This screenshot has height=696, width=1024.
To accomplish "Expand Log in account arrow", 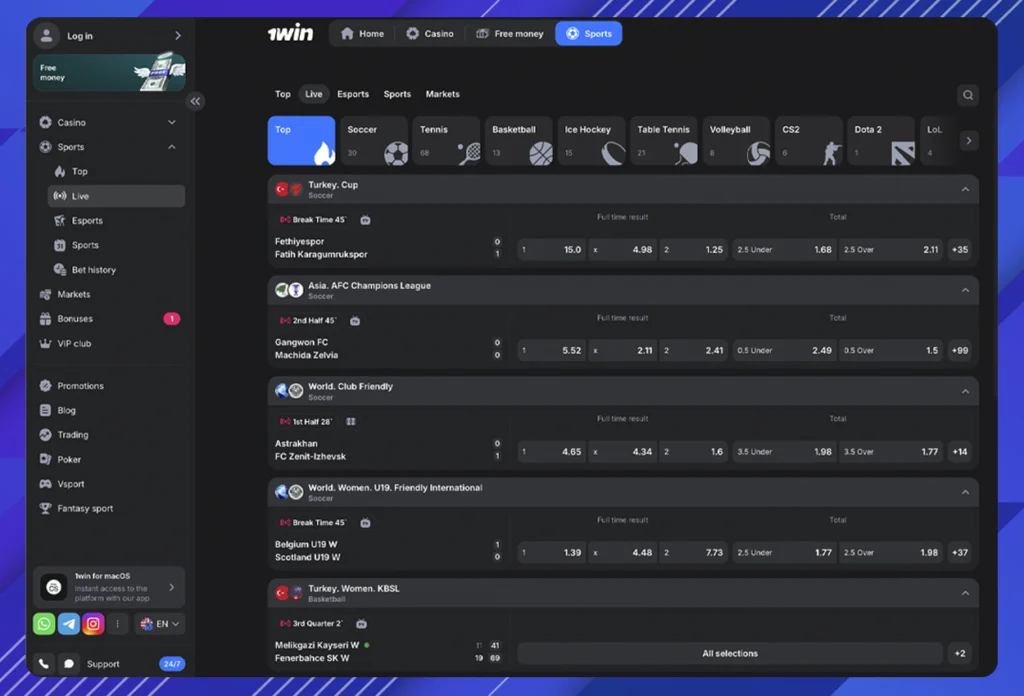I will click(178, 36).
